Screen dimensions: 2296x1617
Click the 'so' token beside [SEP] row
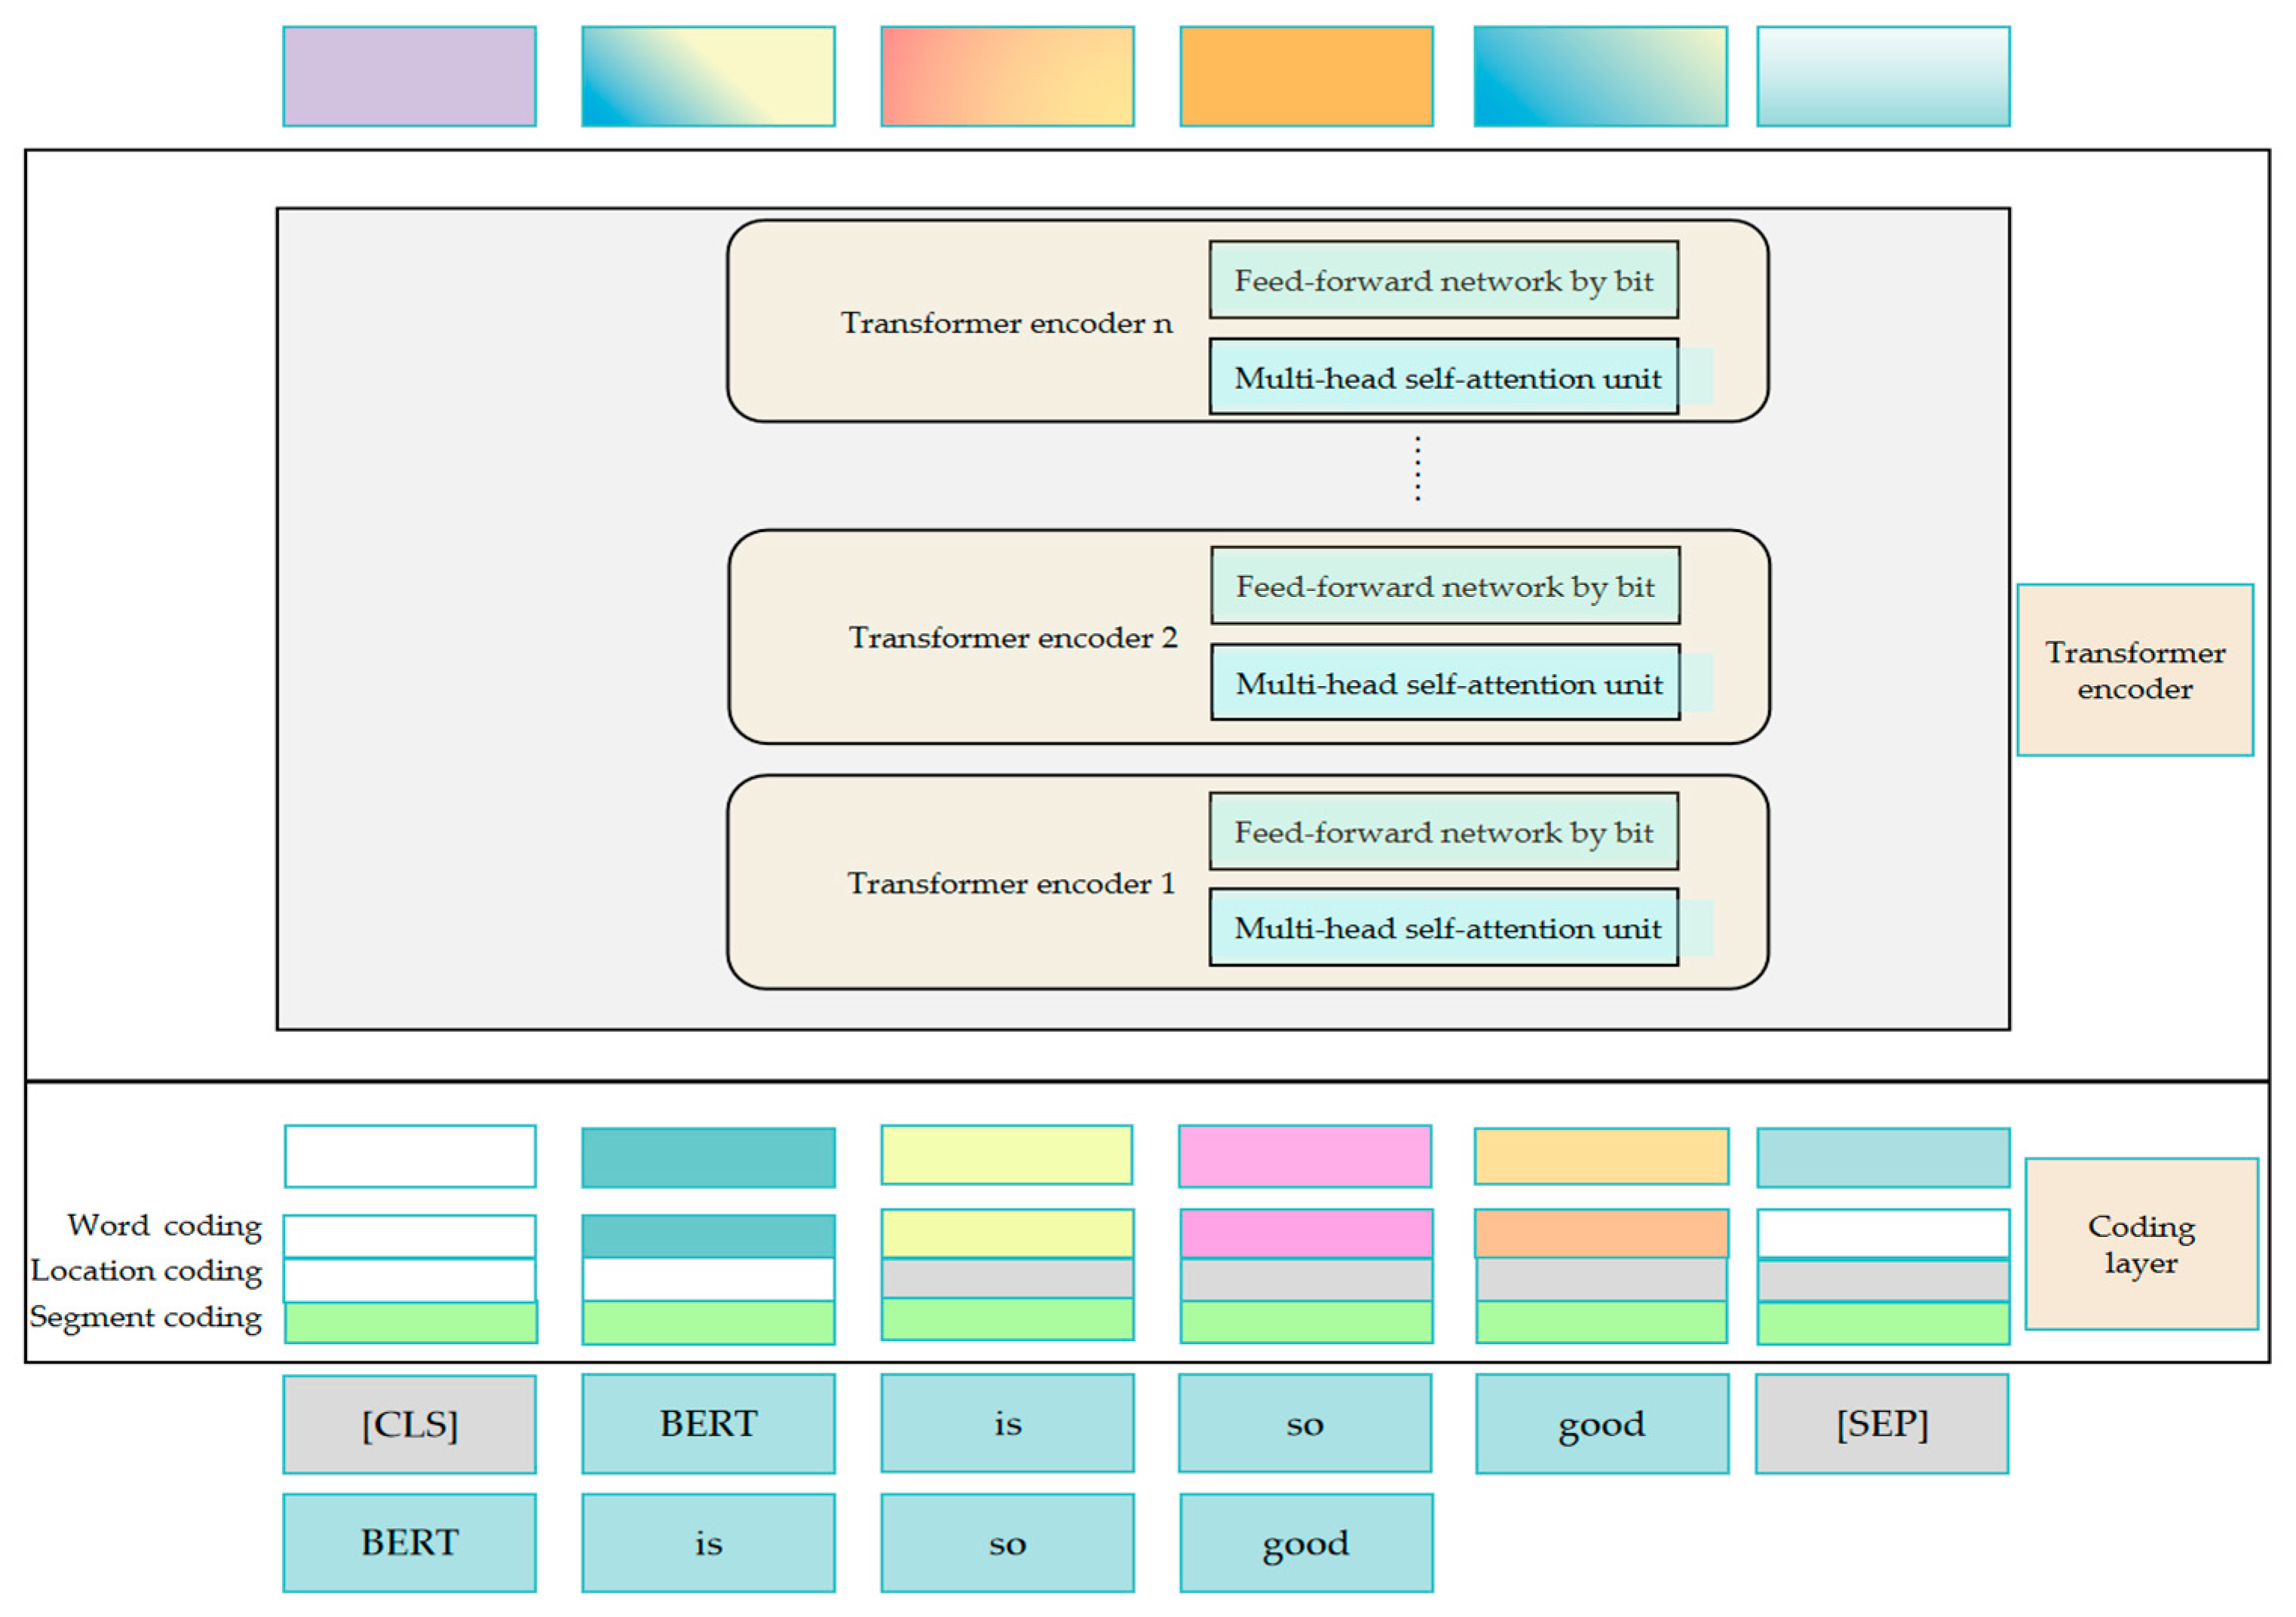click(x=1305, y=1424)
